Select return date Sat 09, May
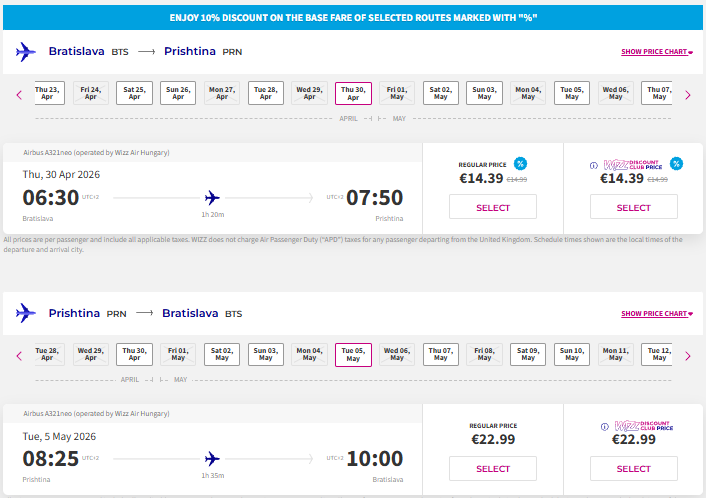Screen dimensions: 706x498 point(528,354)
